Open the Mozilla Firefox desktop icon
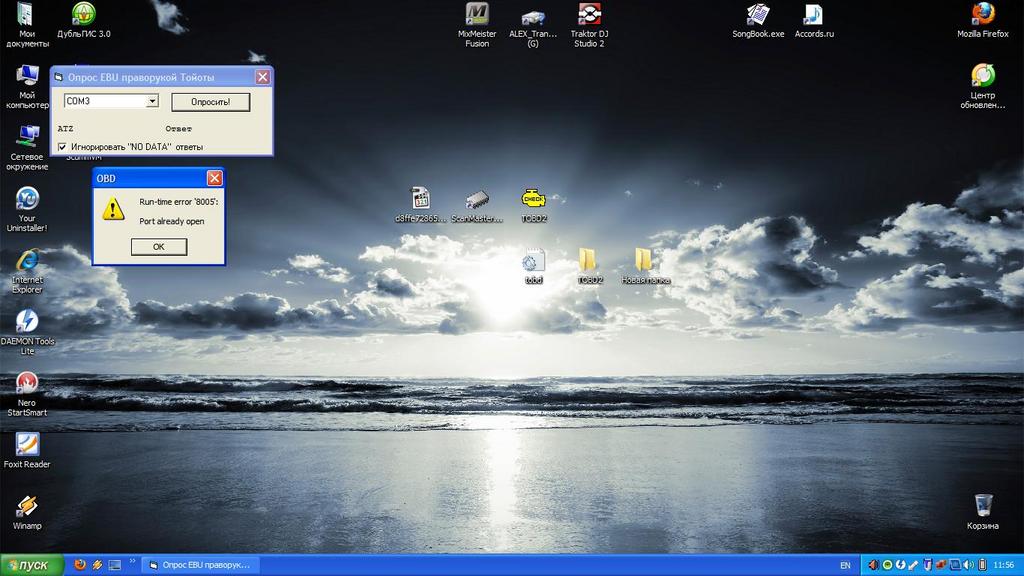Image resolution: width=1024 pixels, height=576 pixels. click(983, 14)
